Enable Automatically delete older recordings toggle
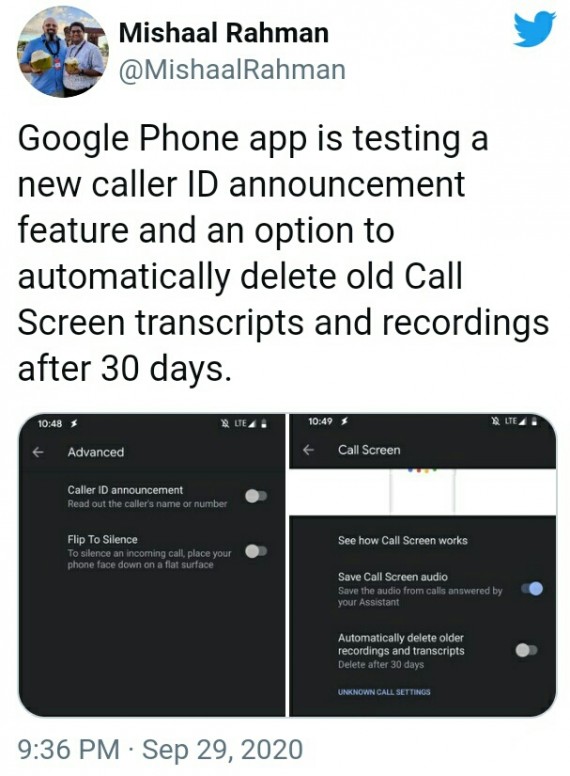 [526, 650]
